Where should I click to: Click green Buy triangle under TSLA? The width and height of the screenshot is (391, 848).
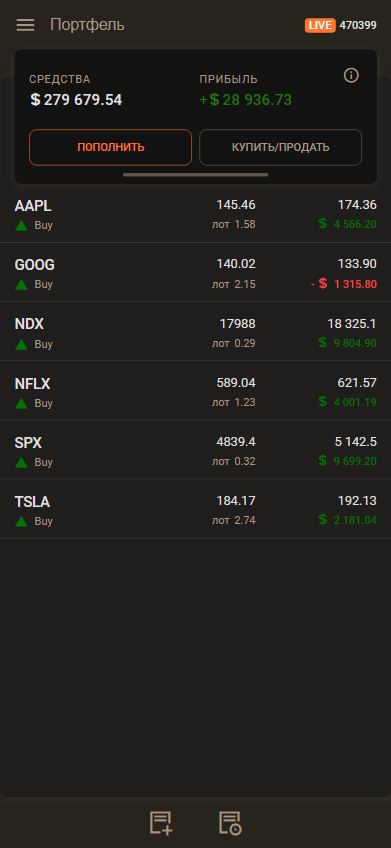tap(21, 521)
